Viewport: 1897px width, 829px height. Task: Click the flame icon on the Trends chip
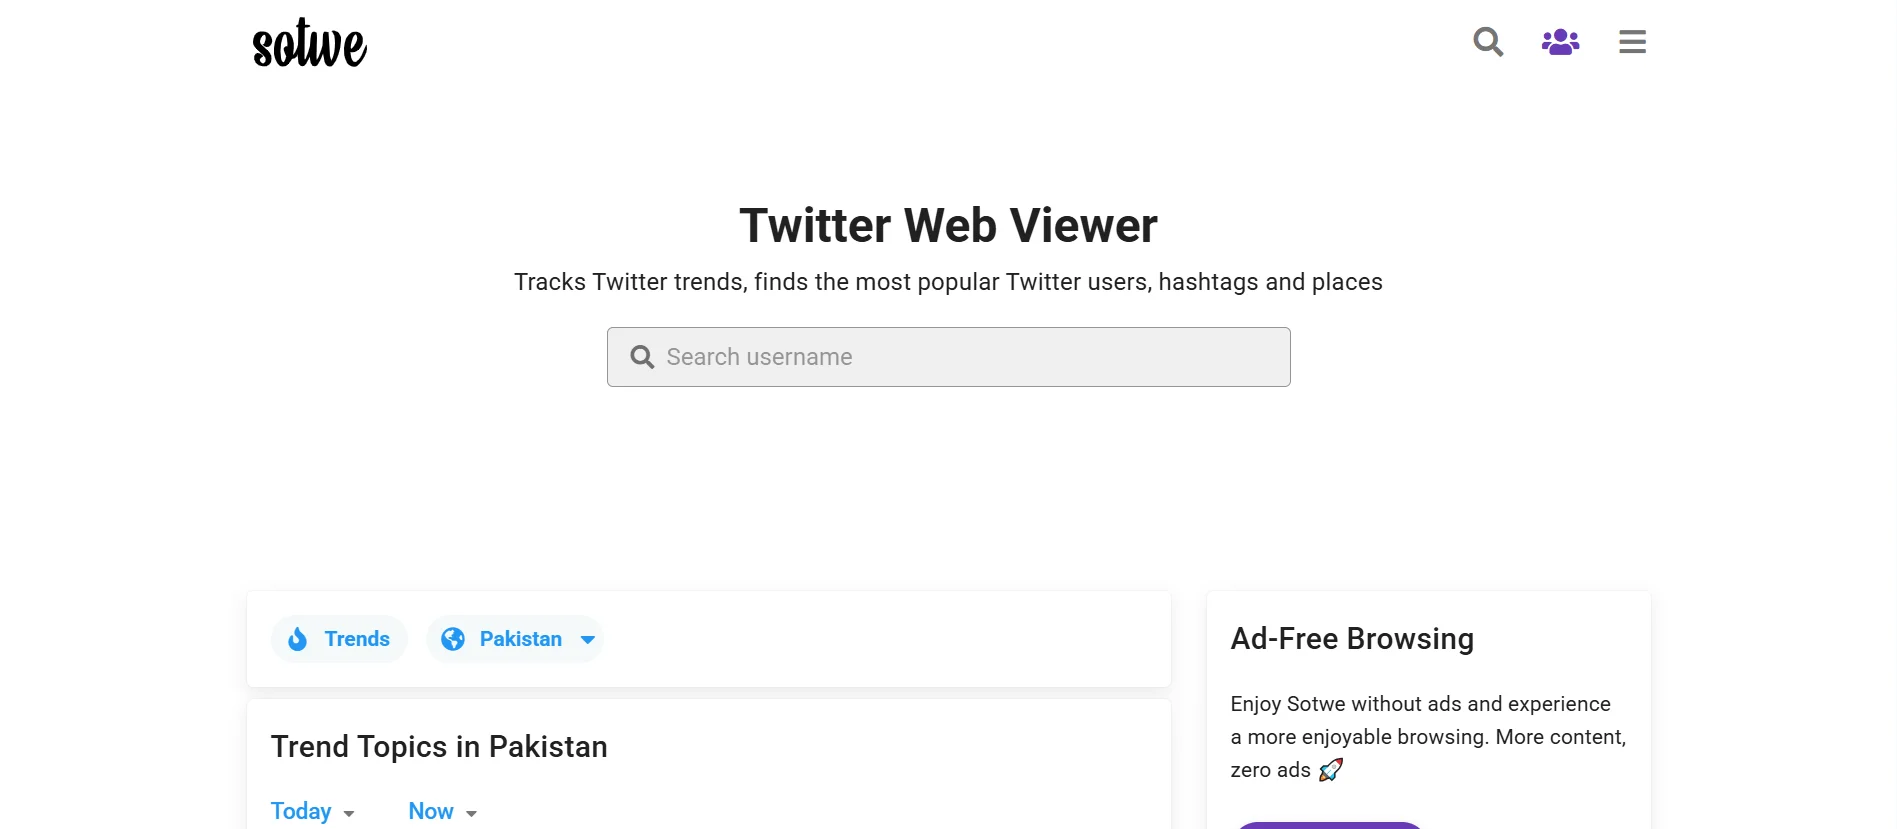coord(297,639)
